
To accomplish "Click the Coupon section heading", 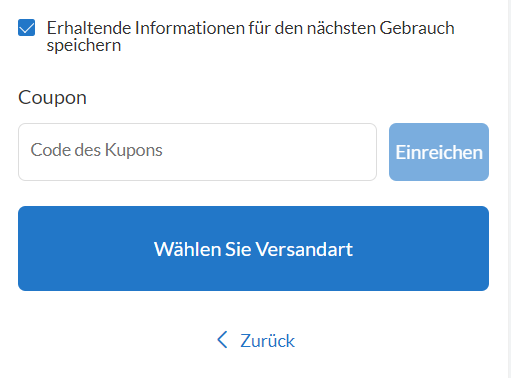I will [52, 98].
